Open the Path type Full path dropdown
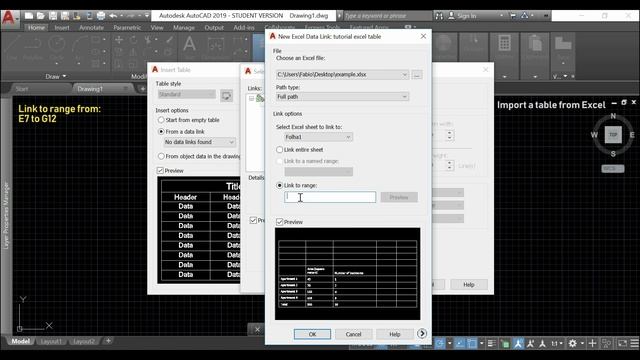The image size is (640, 360). click(x=404, y=97)
